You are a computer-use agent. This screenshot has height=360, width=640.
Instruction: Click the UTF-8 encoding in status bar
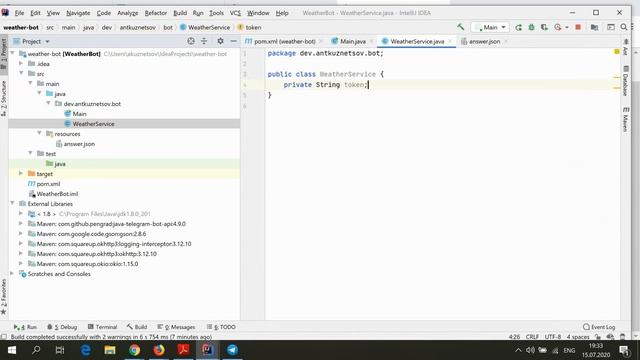[x=553, y=337]
